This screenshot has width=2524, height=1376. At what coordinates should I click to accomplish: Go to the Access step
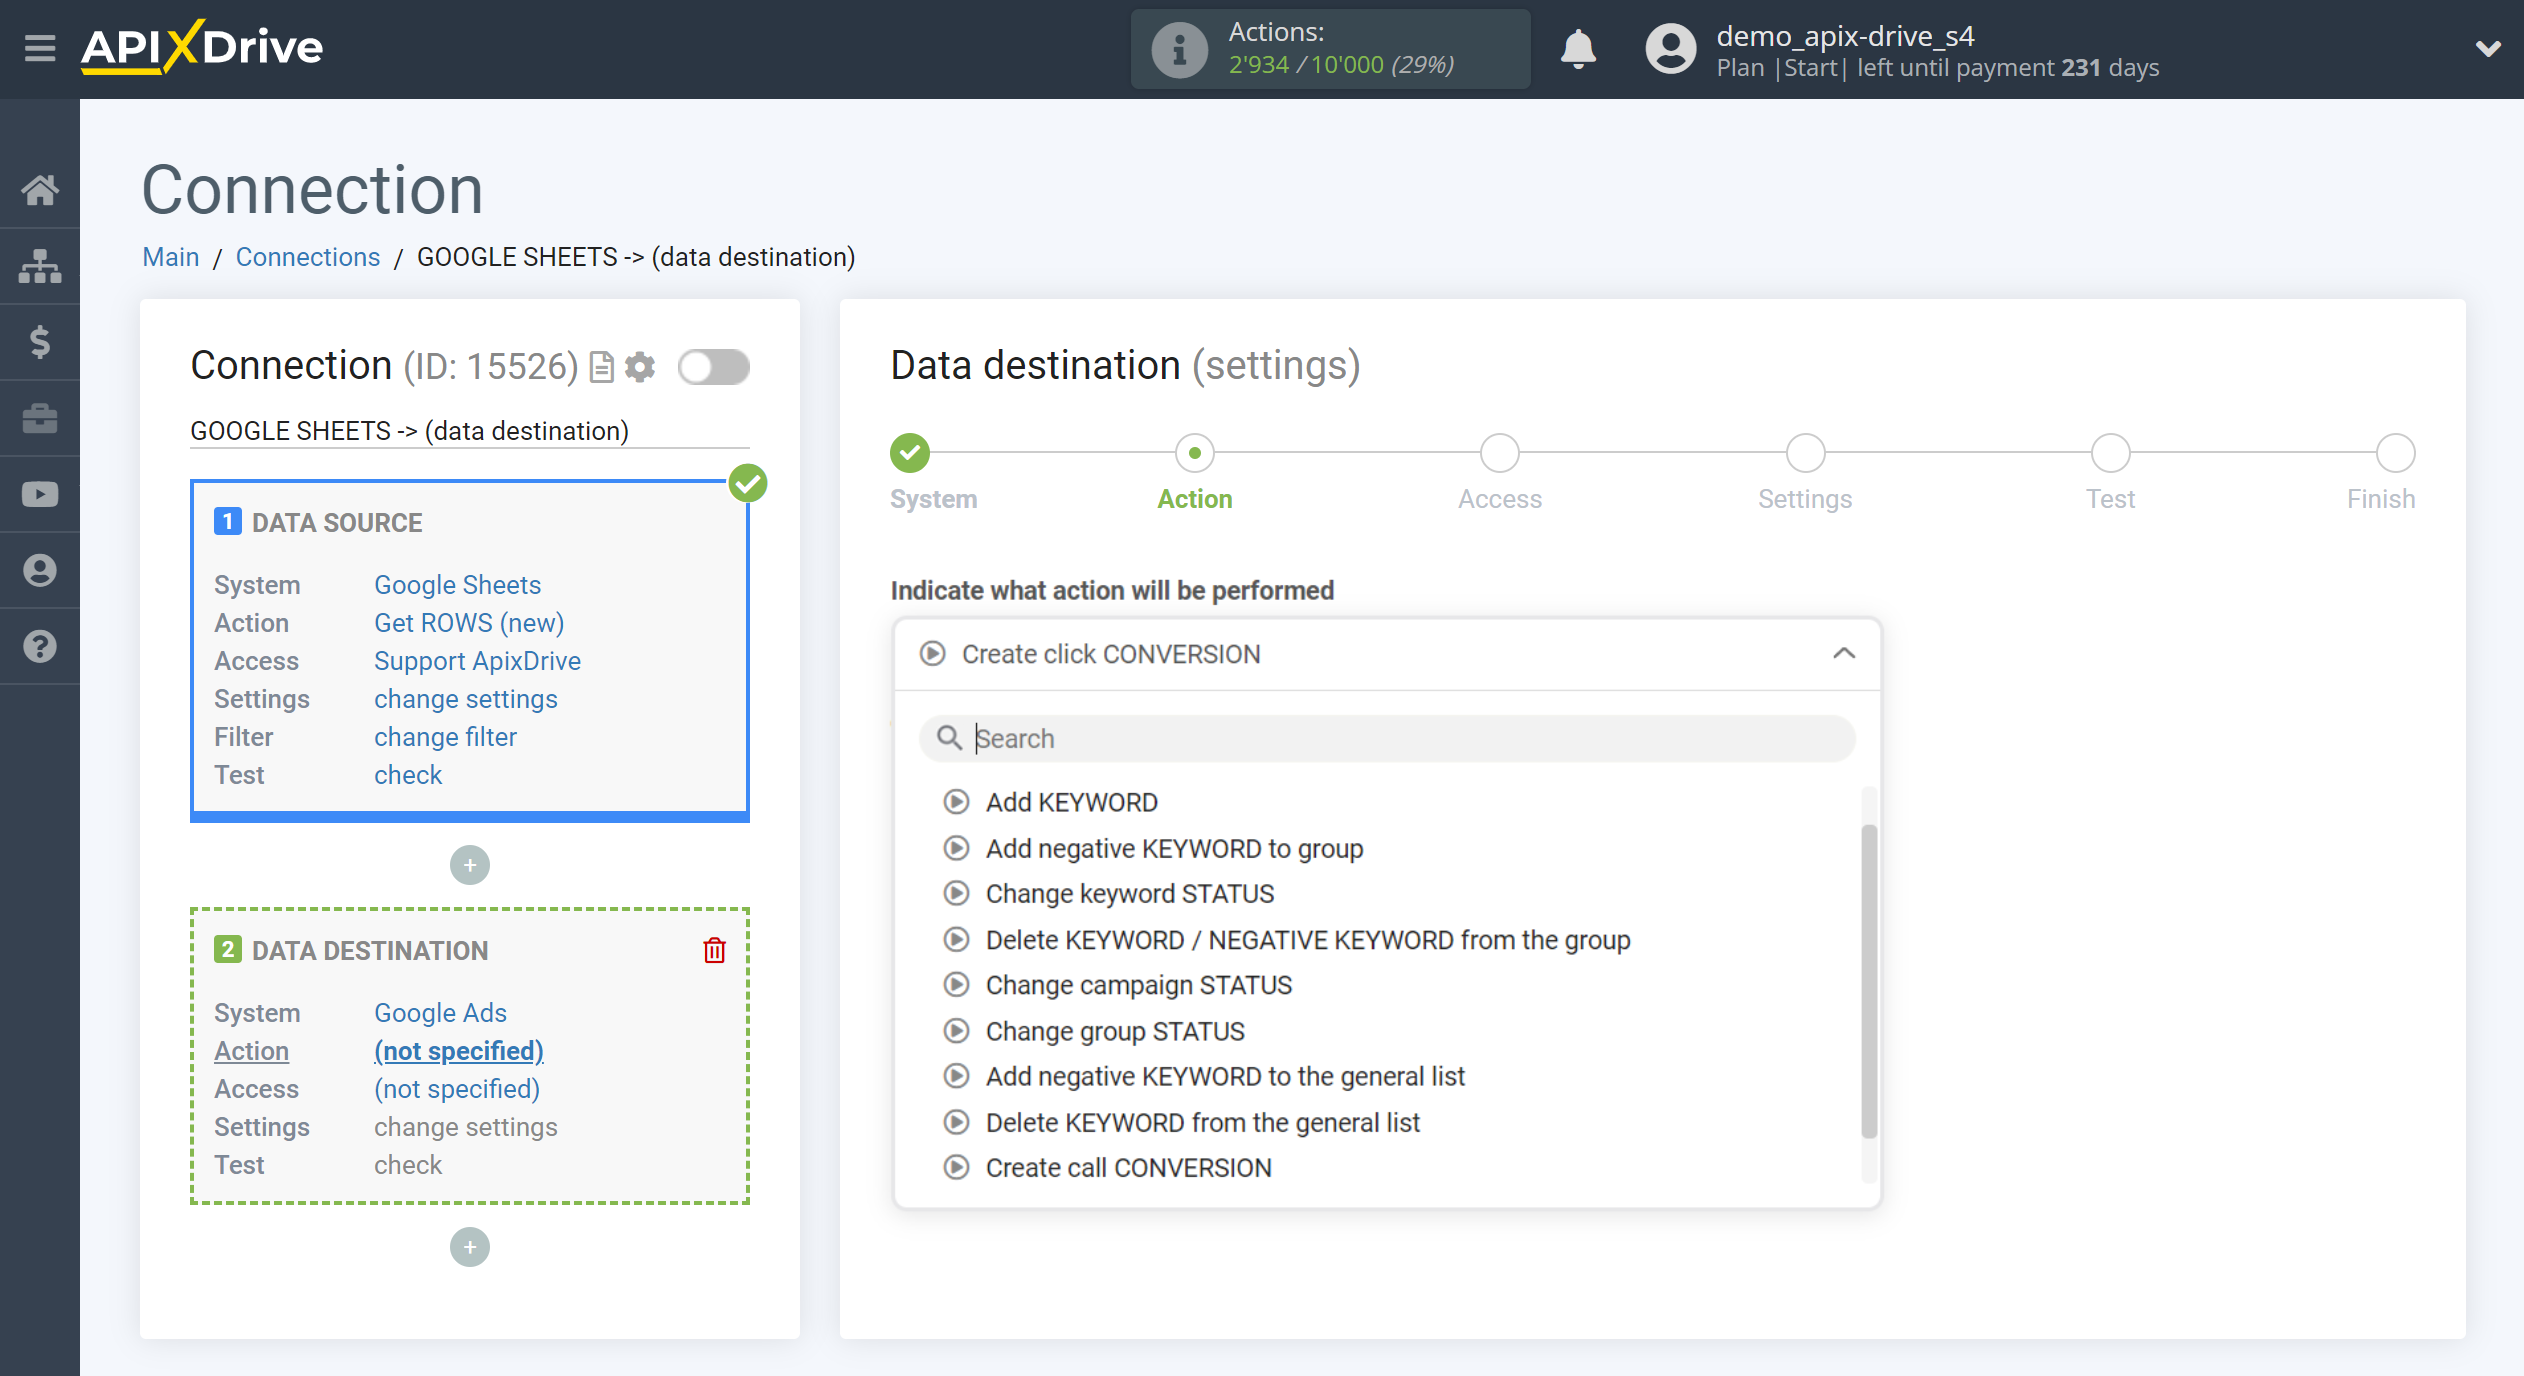pos(1500,453)
